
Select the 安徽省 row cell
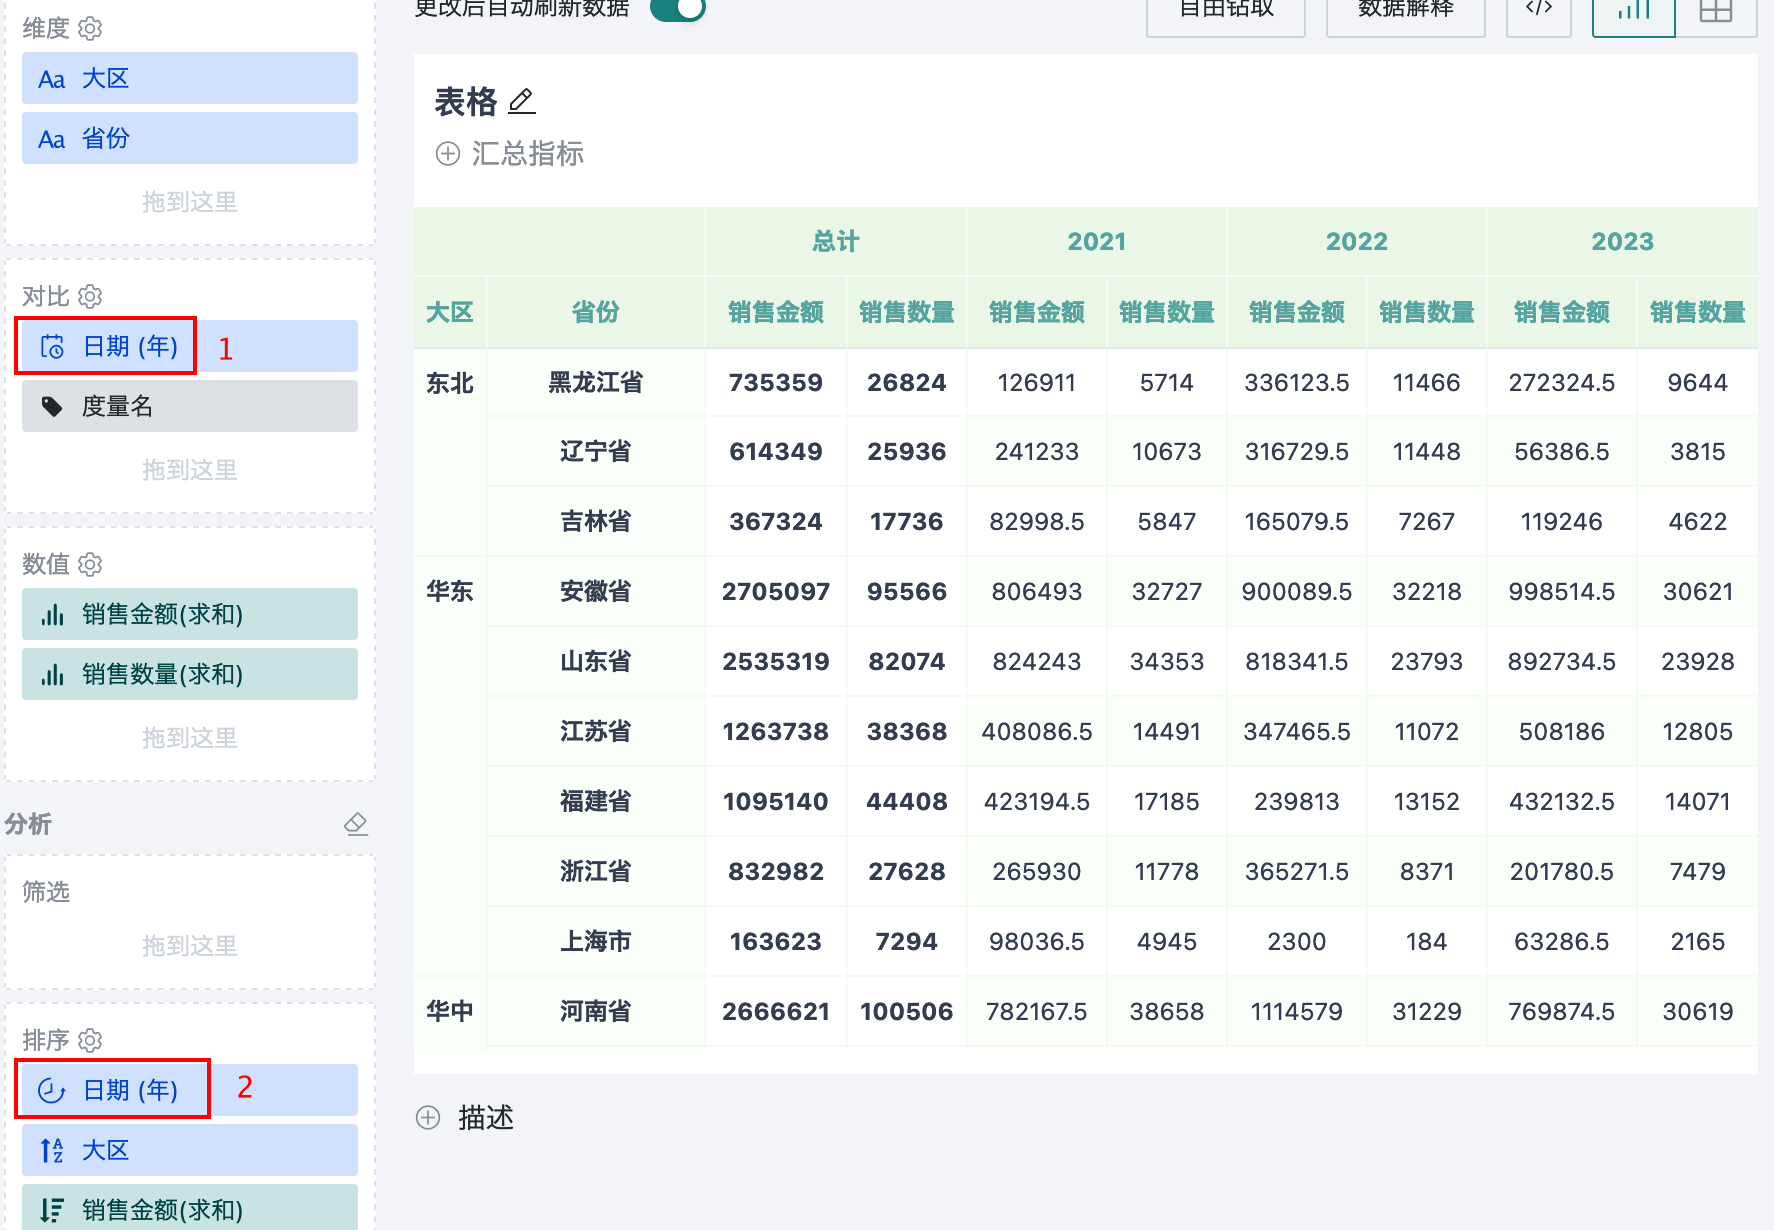596,591
